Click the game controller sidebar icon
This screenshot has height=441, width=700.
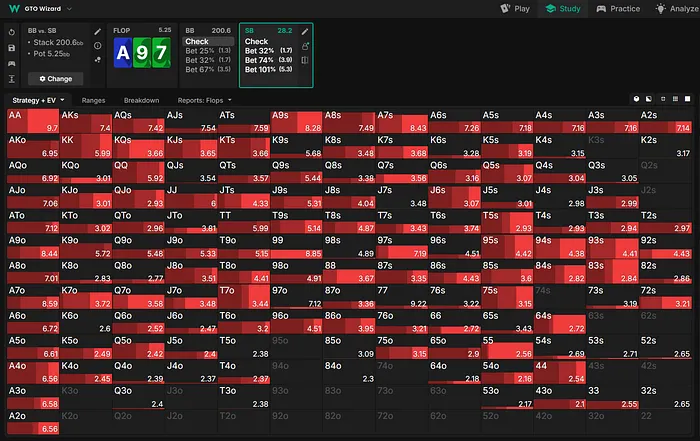click(x=9, y=62)
